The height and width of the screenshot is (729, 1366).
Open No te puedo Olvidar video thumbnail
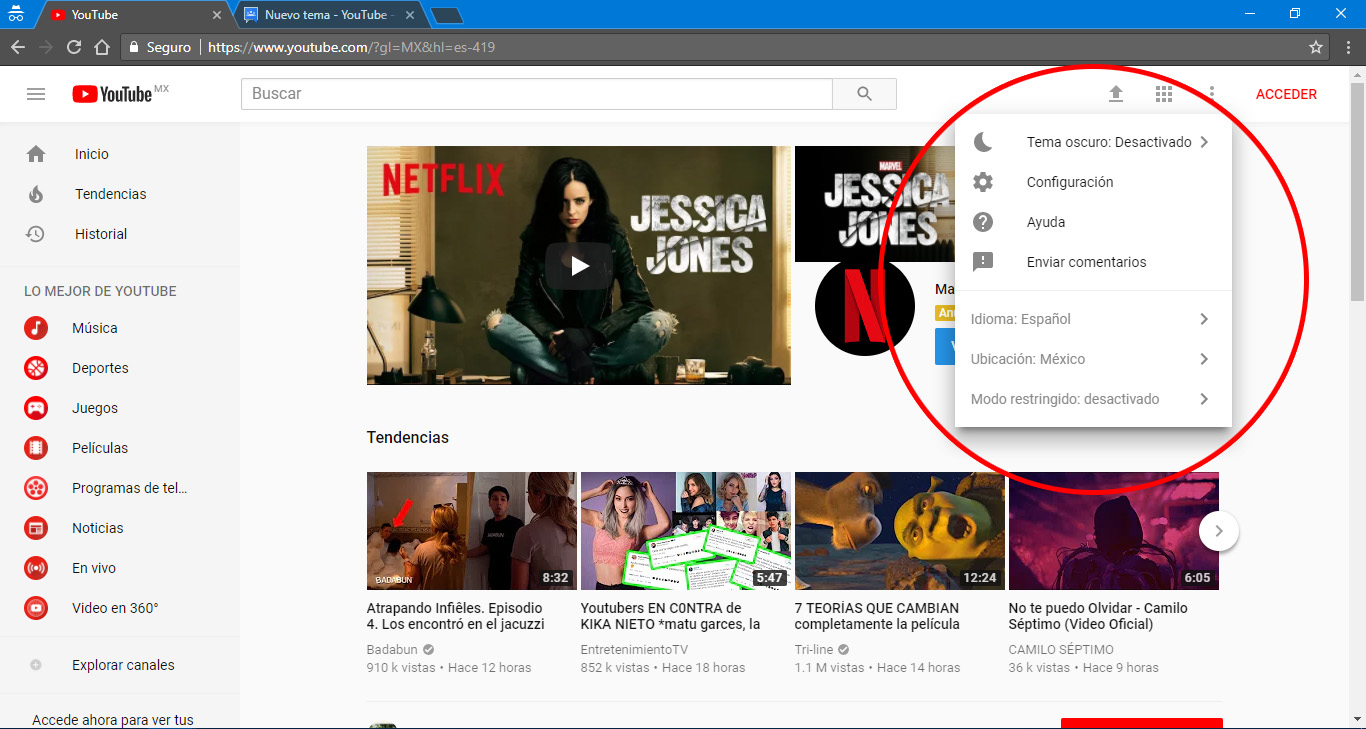tap(1114, 531)
